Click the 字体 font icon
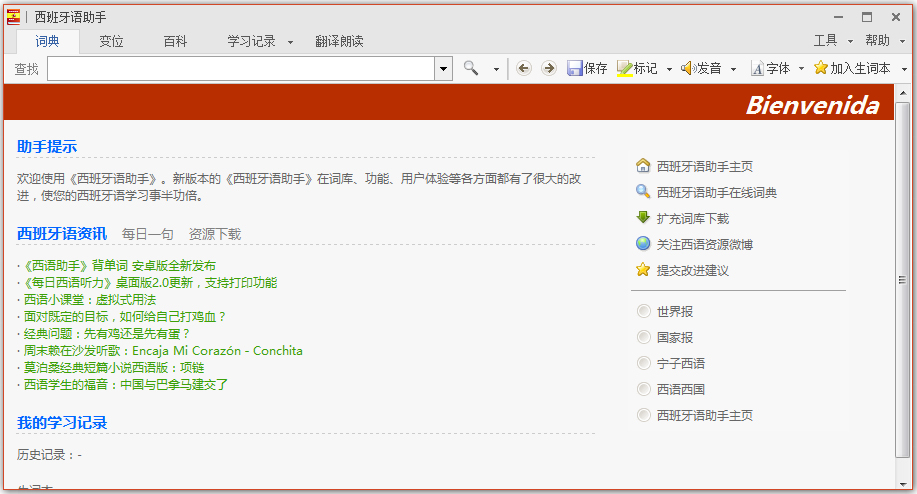 (x=757, y=68)
